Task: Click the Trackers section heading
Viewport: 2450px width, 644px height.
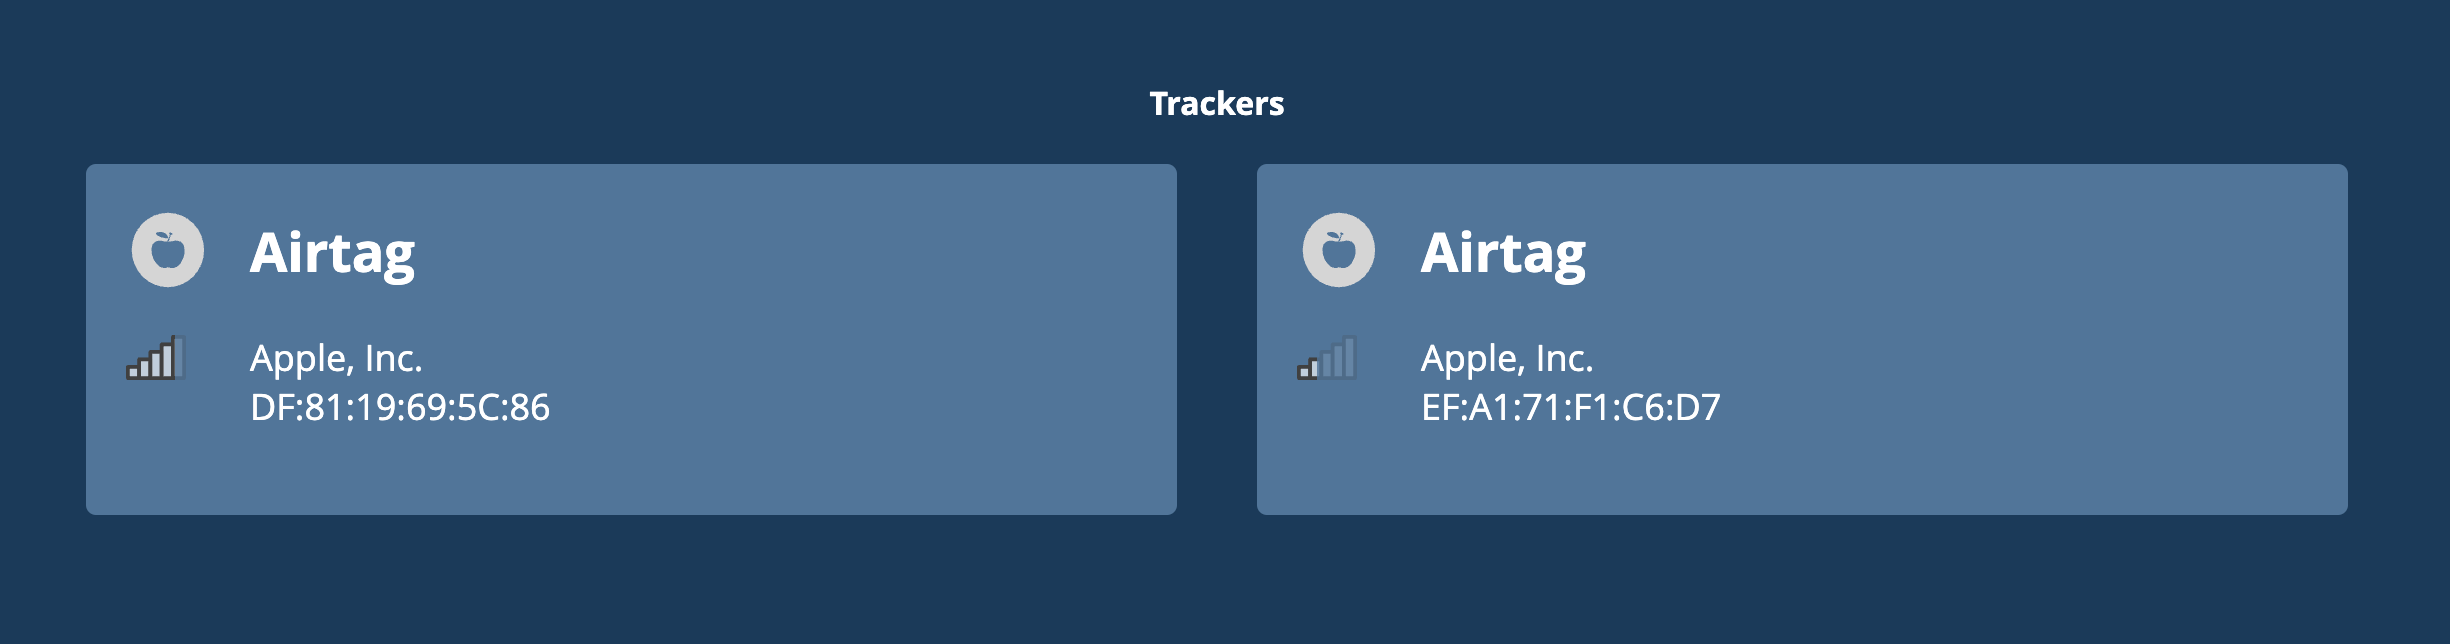Action: point(1217,103)
